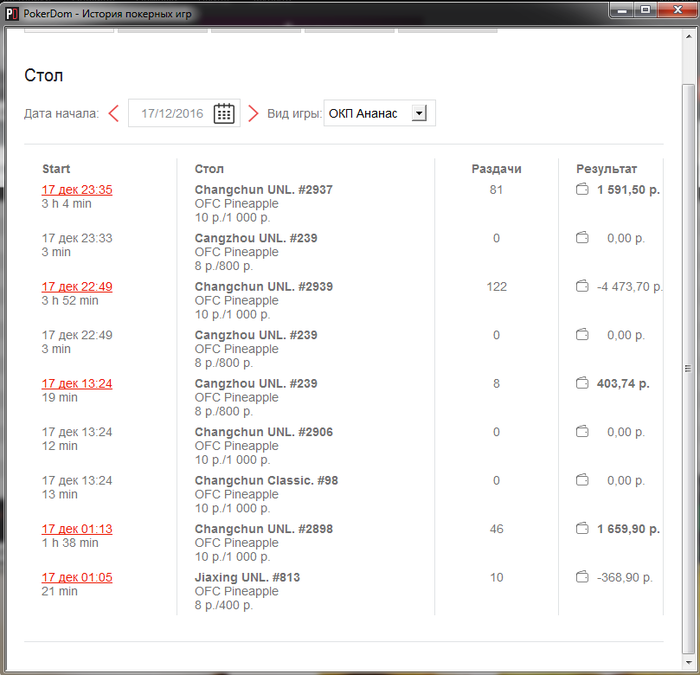Click wallet icon beside -4 473,70 р. result
The image size is (700, 675).
click(582, 286)
